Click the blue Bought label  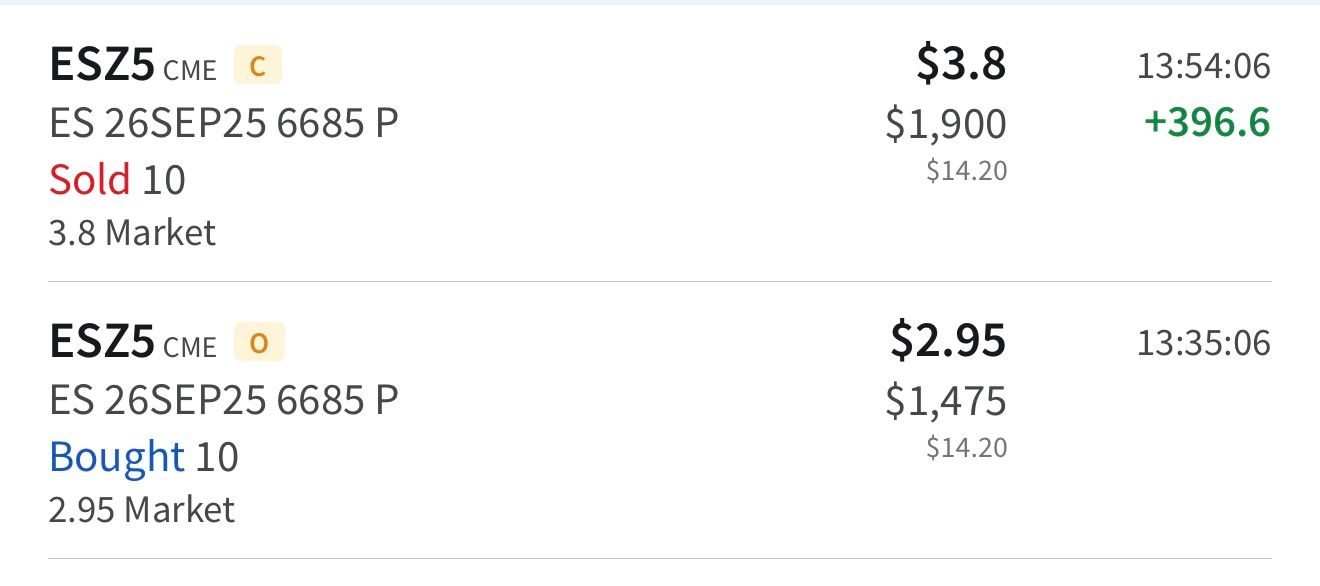click(x=116, y=457)
